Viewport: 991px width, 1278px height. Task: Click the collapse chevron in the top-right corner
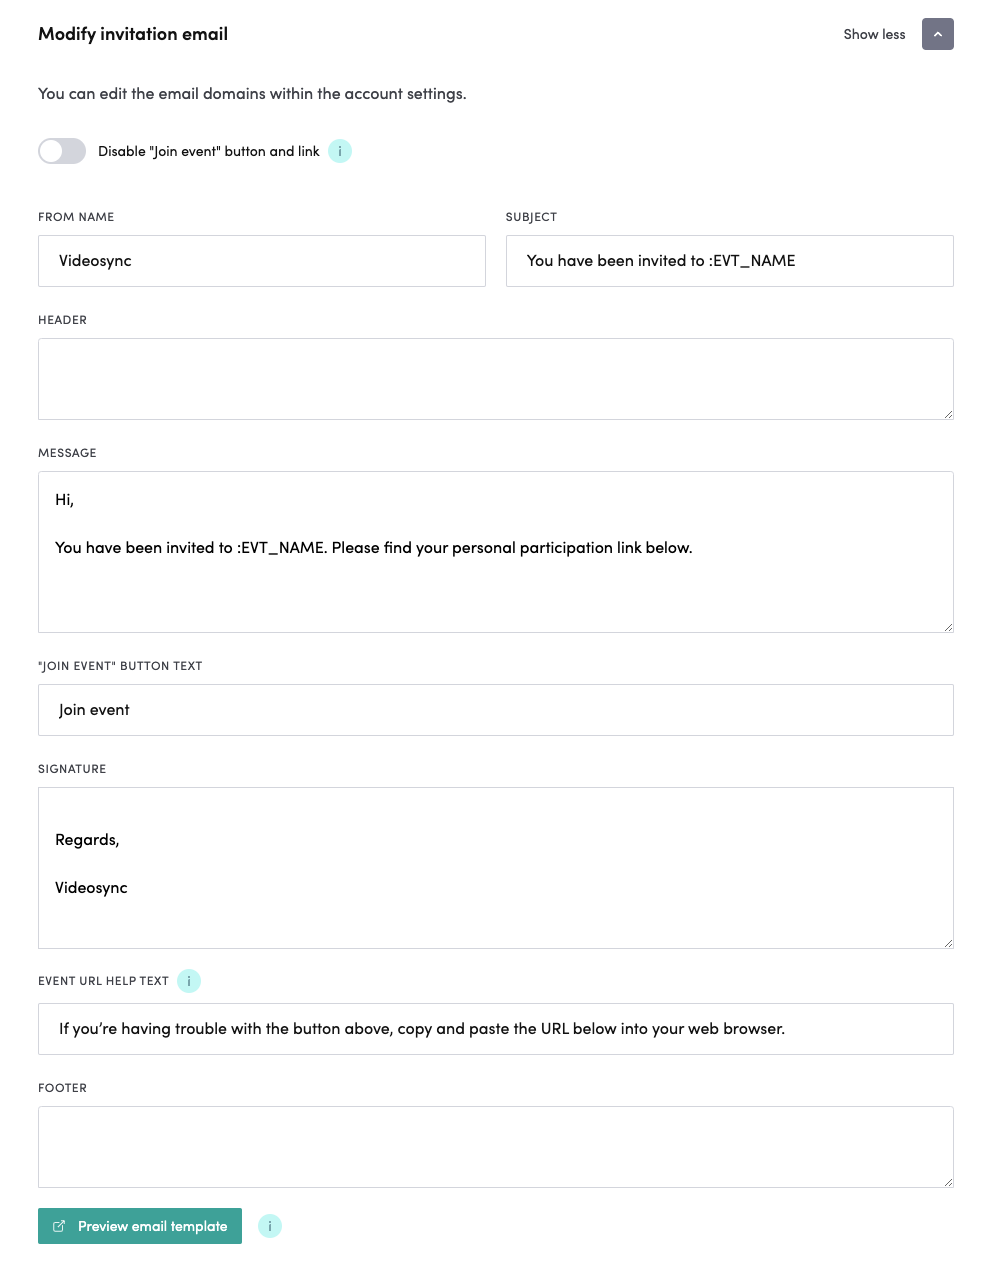click(937, 34)
